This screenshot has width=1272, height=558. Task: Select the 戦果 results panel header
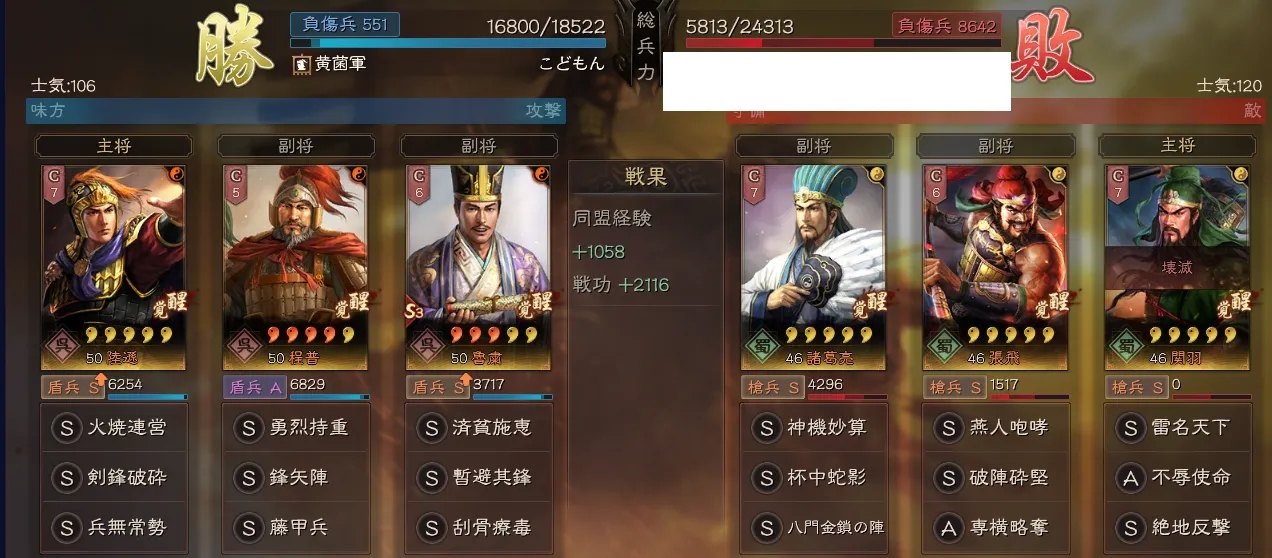[x=646, y=176]
